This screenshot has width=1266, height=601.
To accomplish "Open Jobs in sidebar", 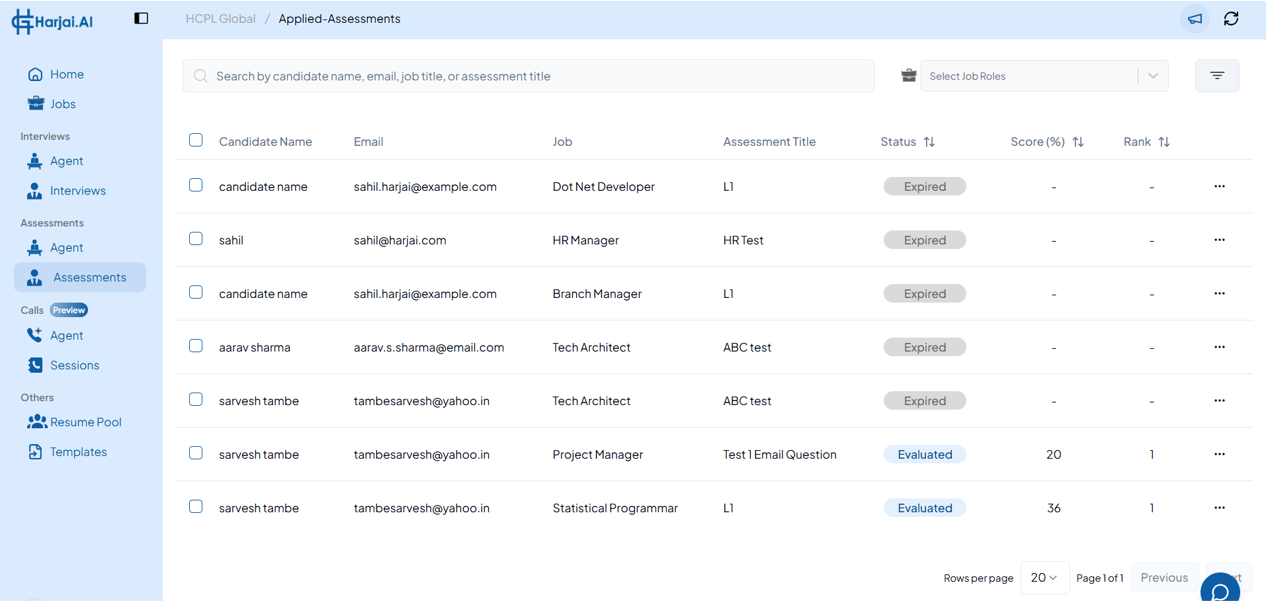I will [51, 104].
